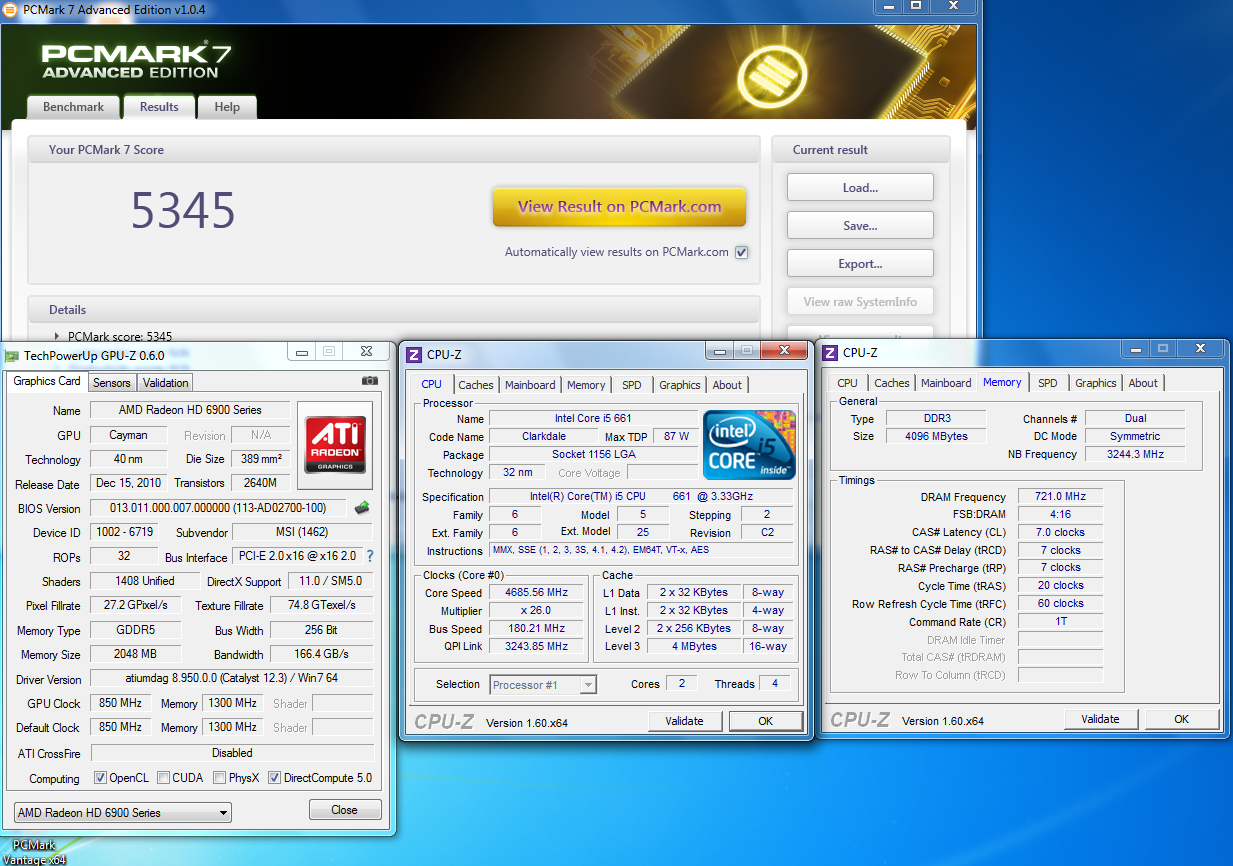Viewport: 1233px width, 866px height.
Task: Click View Result on PCMark.com button
Action: 619,207
